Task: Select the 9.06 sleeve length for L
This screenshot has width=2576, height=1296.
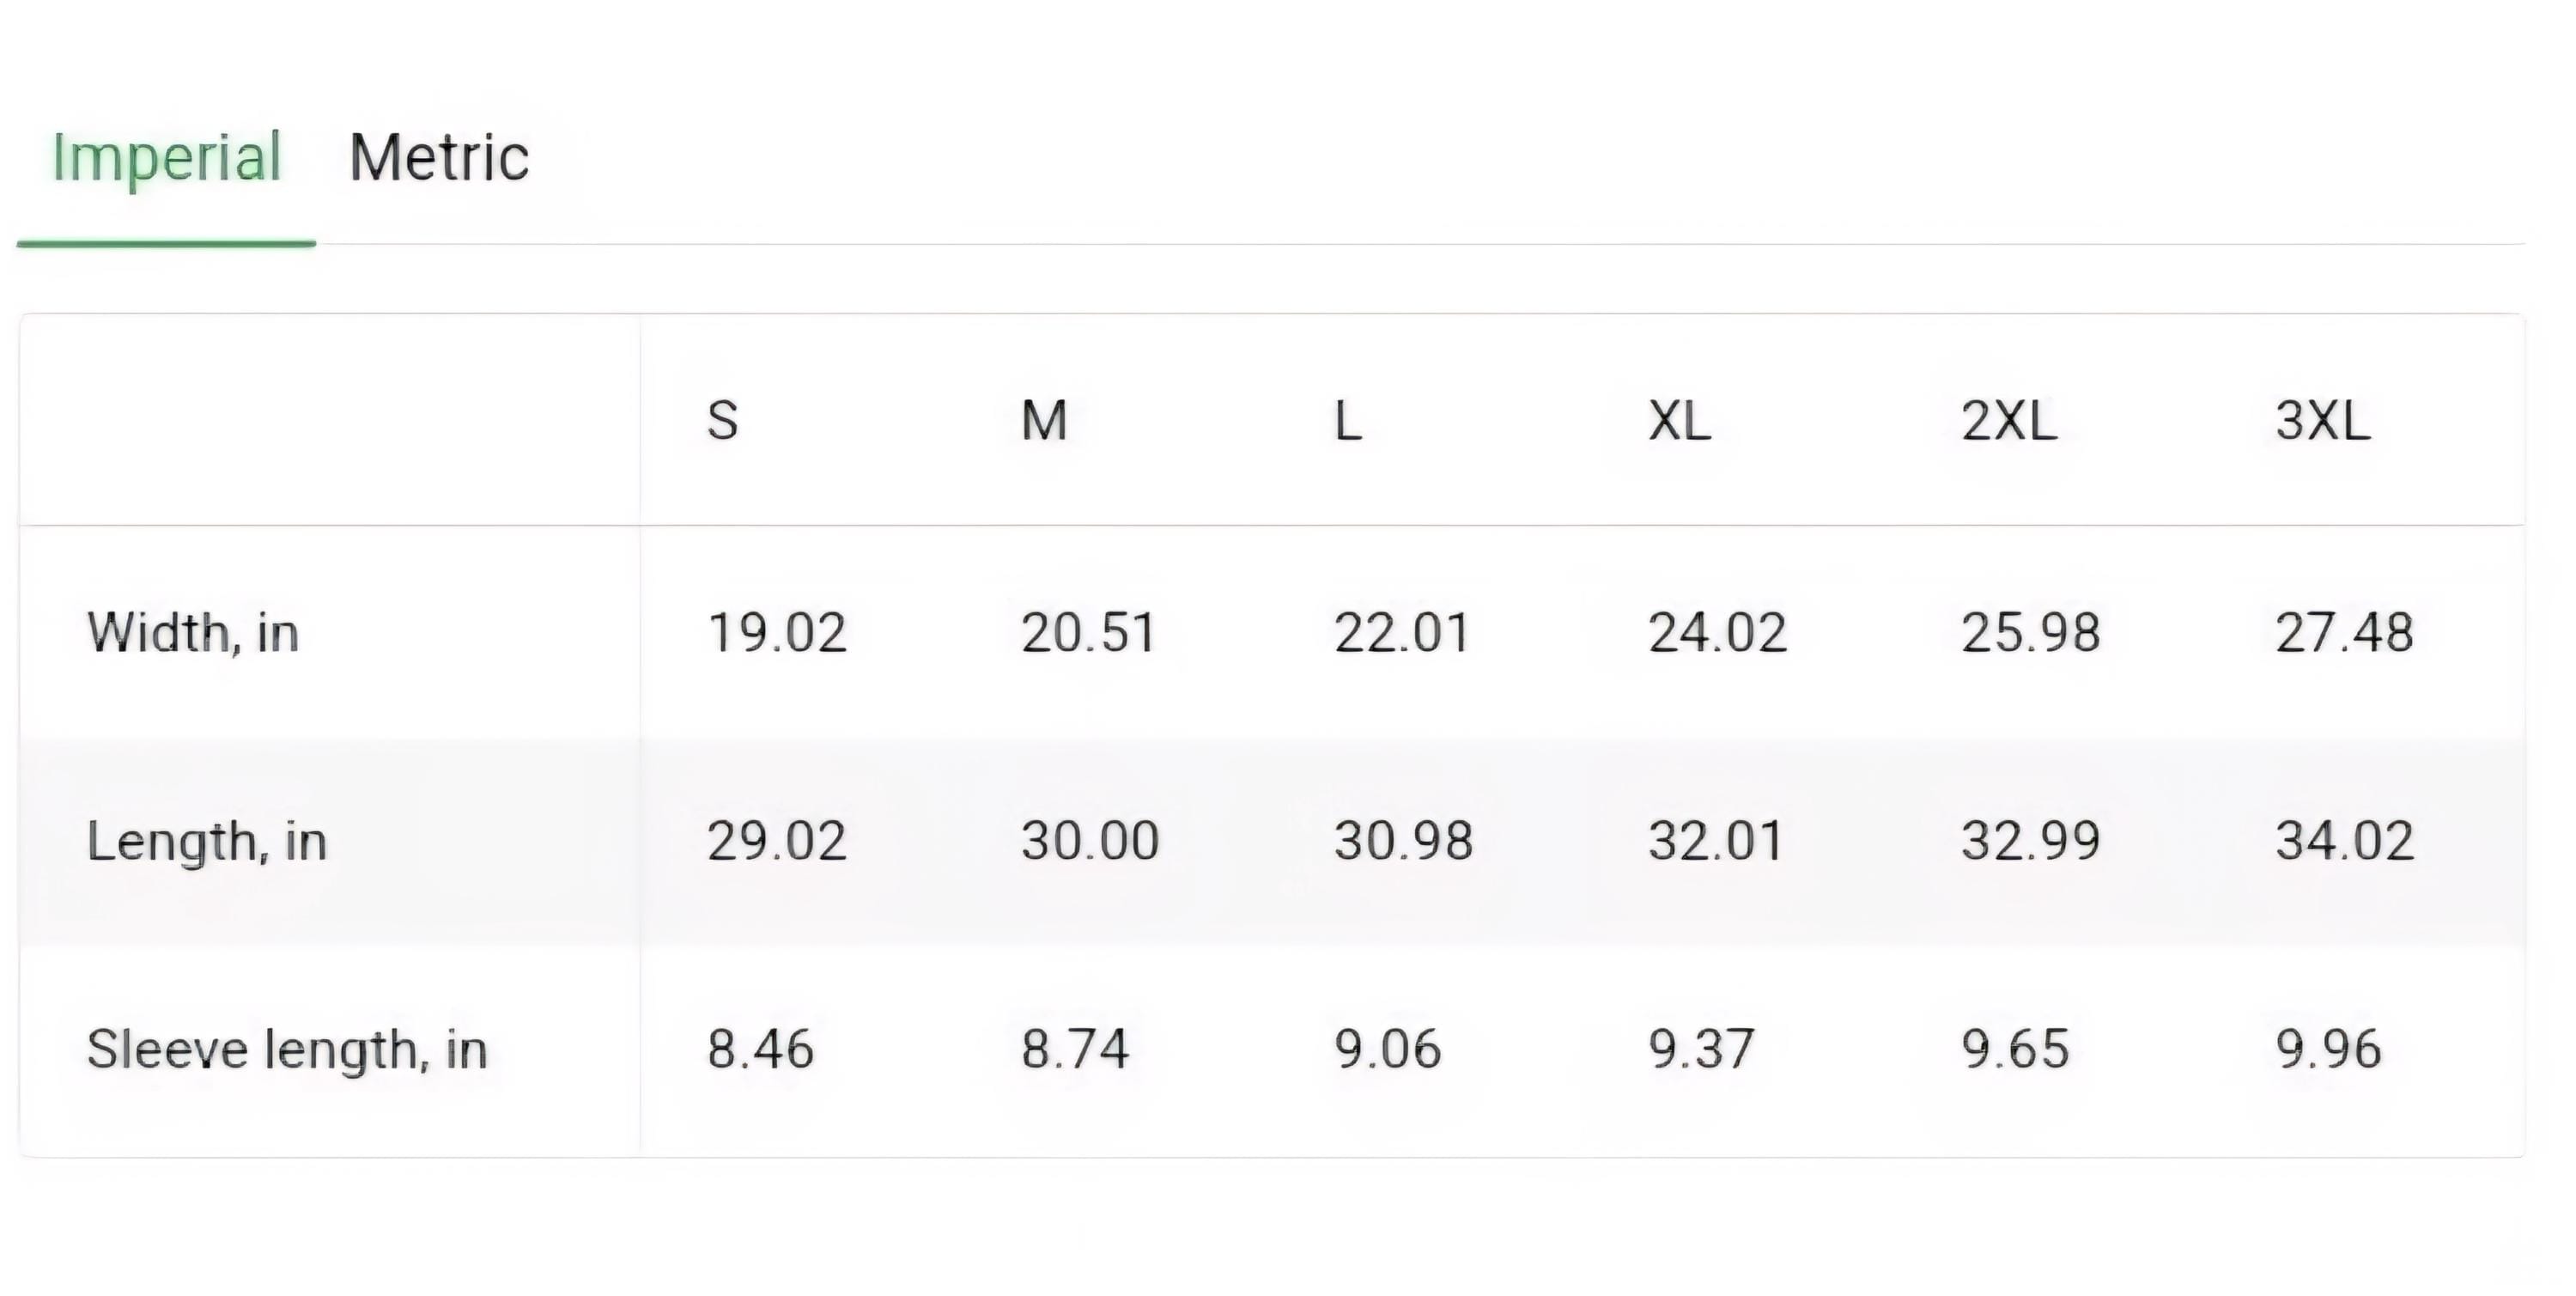Action: pyautogui.click(x=1388, y=1049)
